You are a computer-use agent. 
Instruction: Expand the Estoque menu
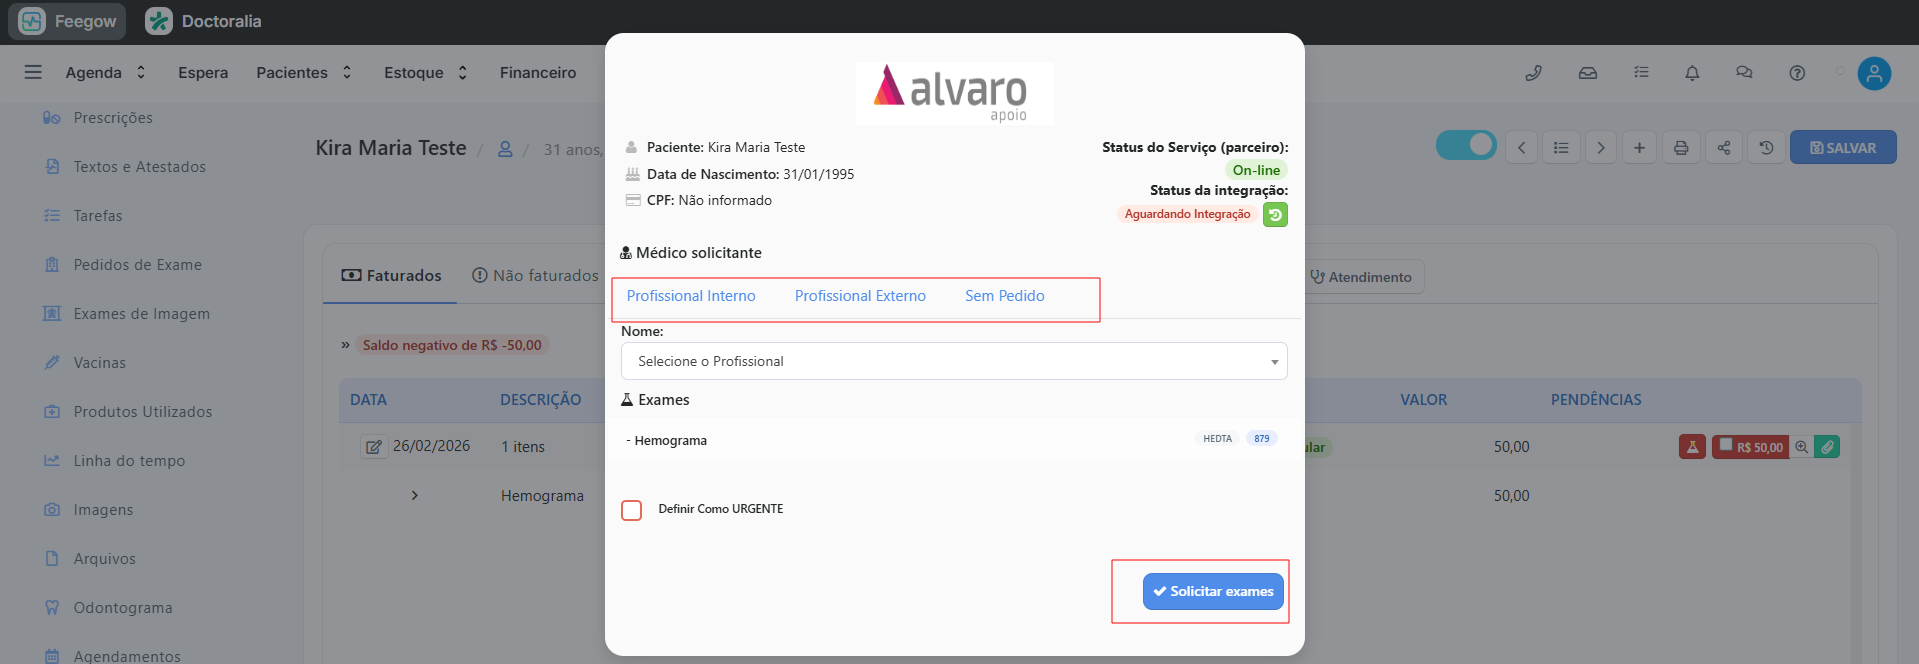click(426, 72)
